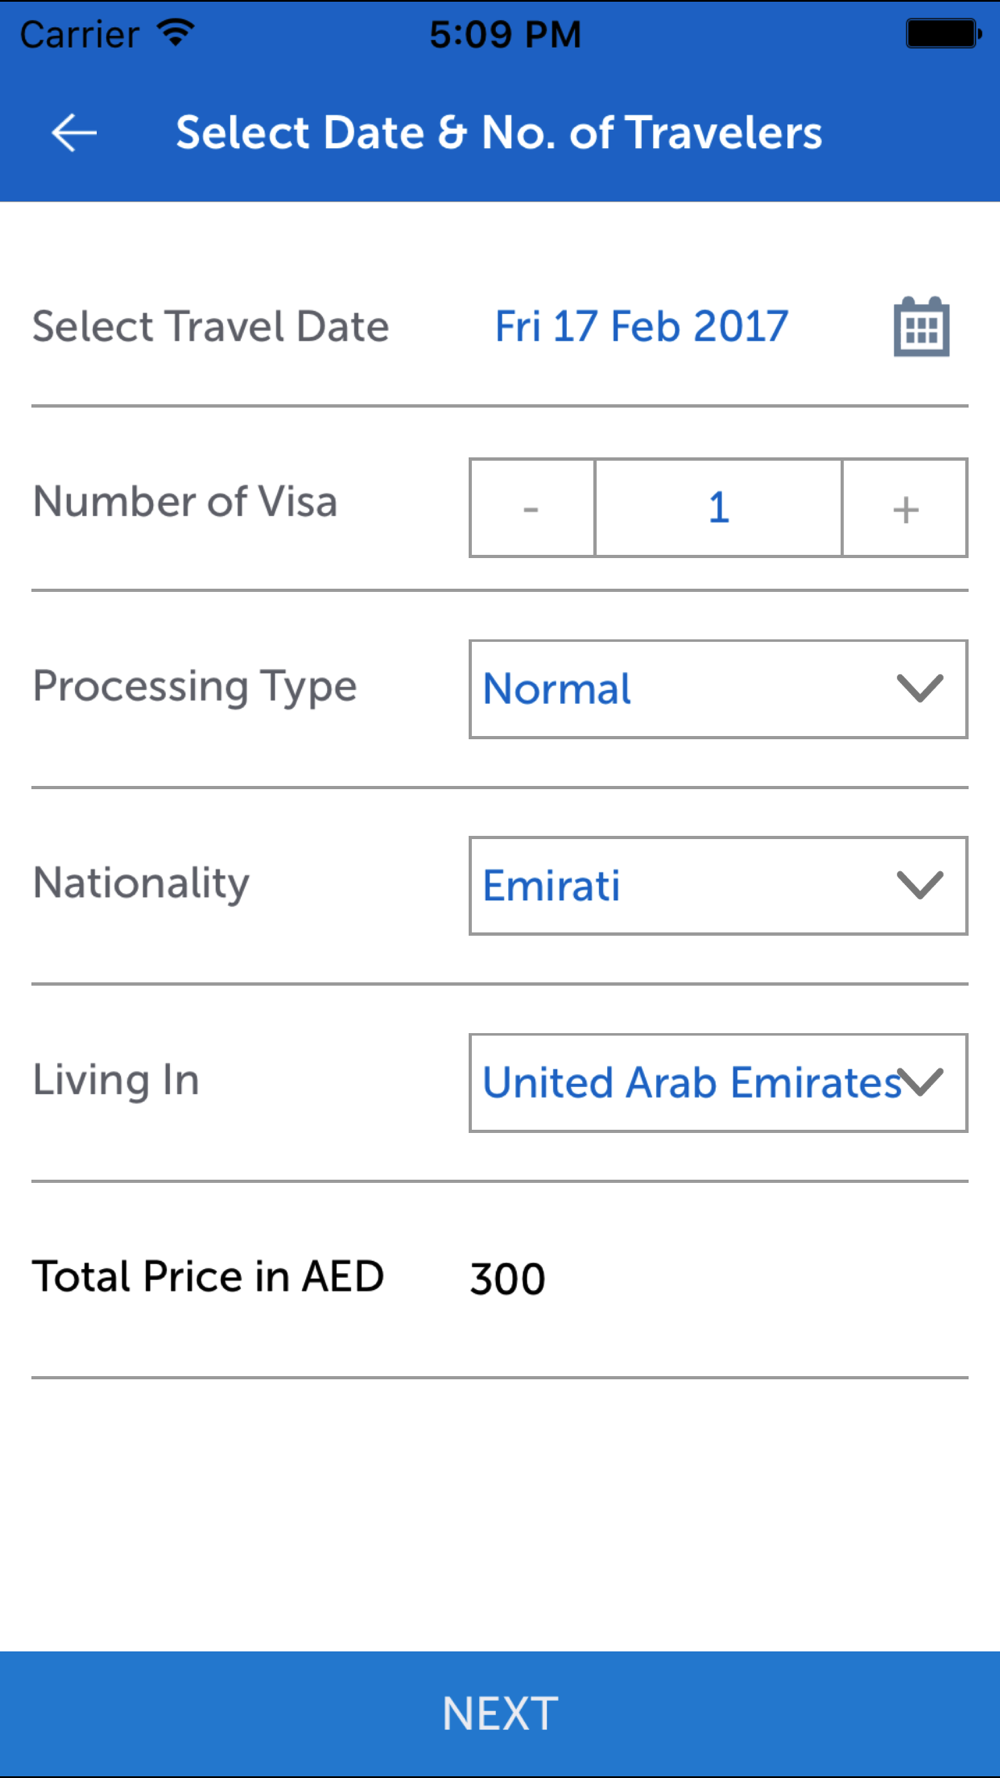Expand the Nationality dropdown showing Emirati
This screenshot has height=1778, width=1000.
pos(718,886)
